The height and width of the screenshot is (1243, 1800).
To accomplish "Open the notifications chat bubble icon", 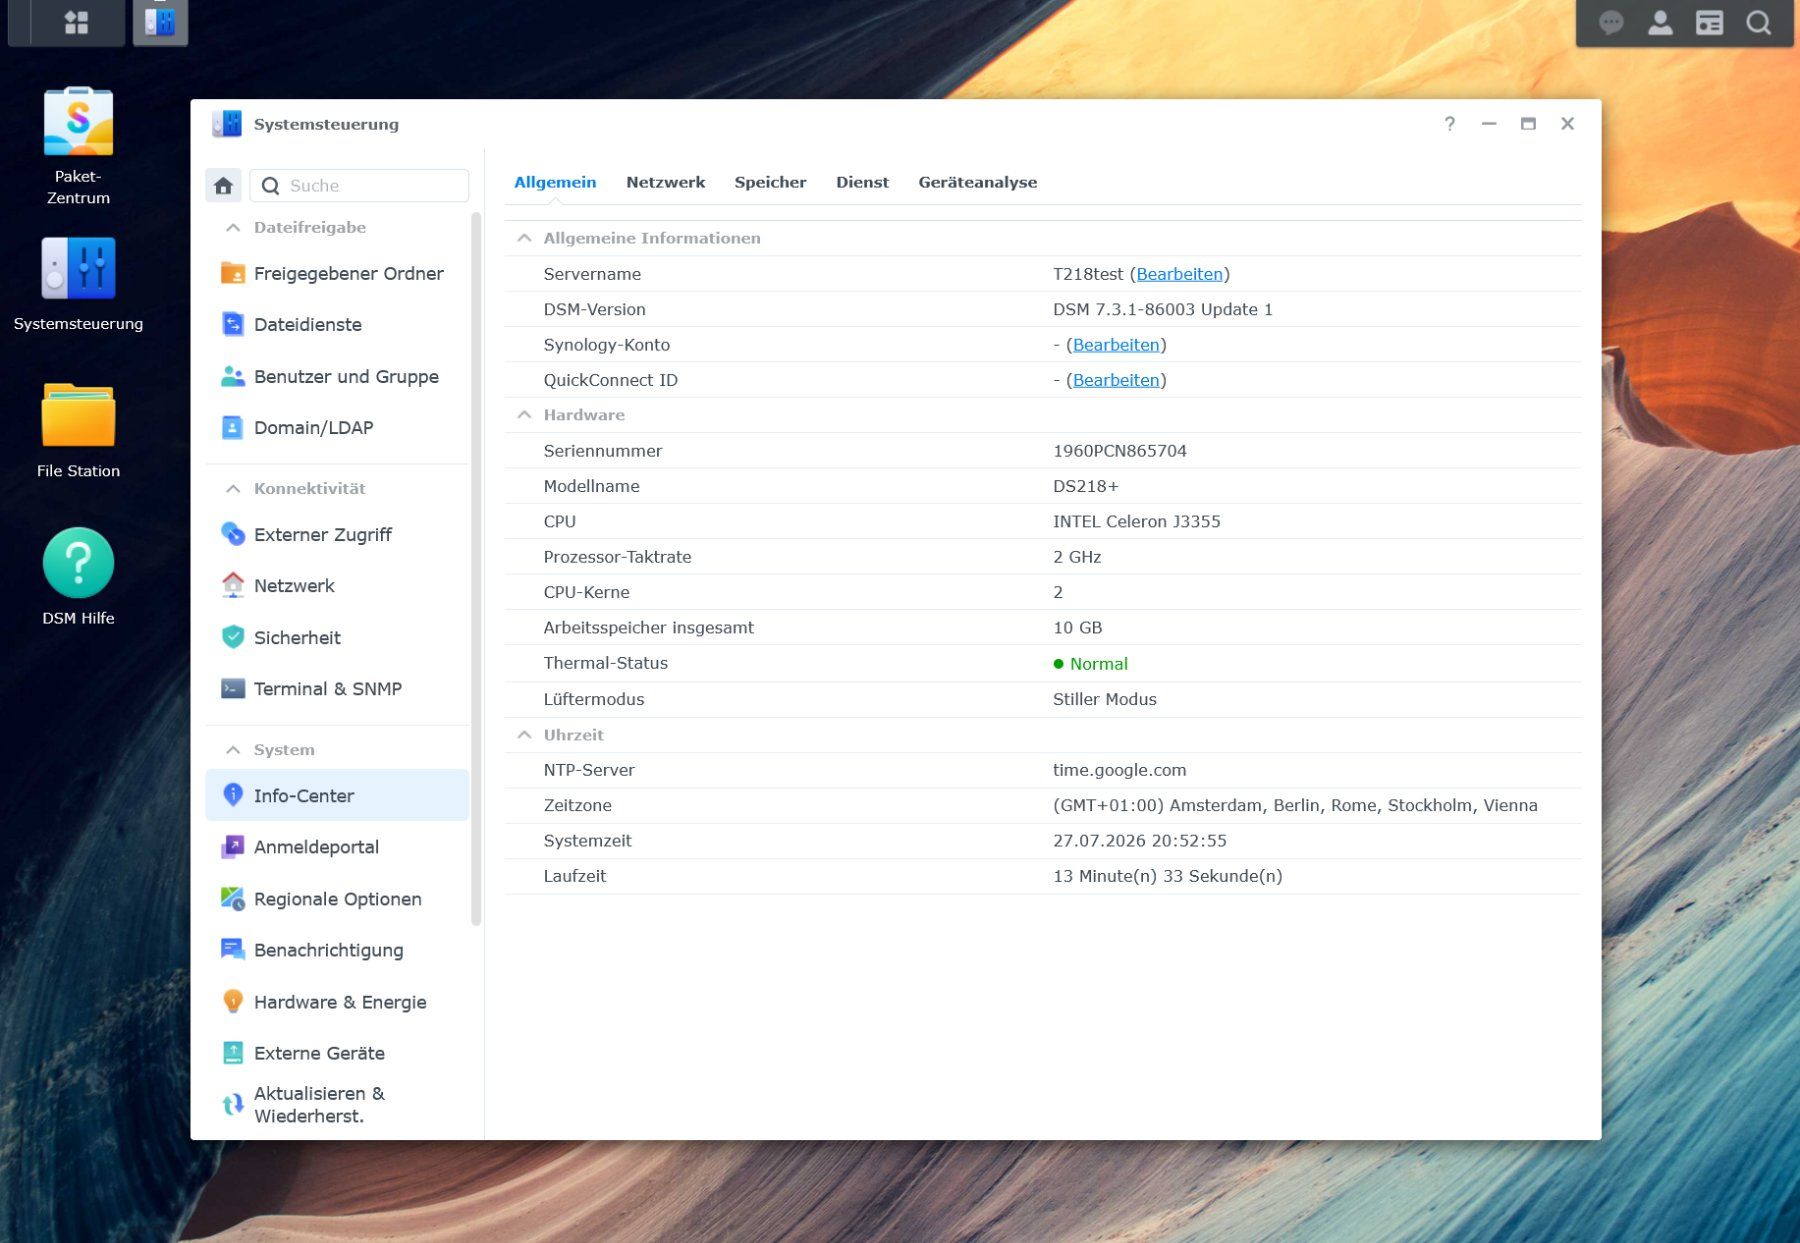I will coord(1610,23).
